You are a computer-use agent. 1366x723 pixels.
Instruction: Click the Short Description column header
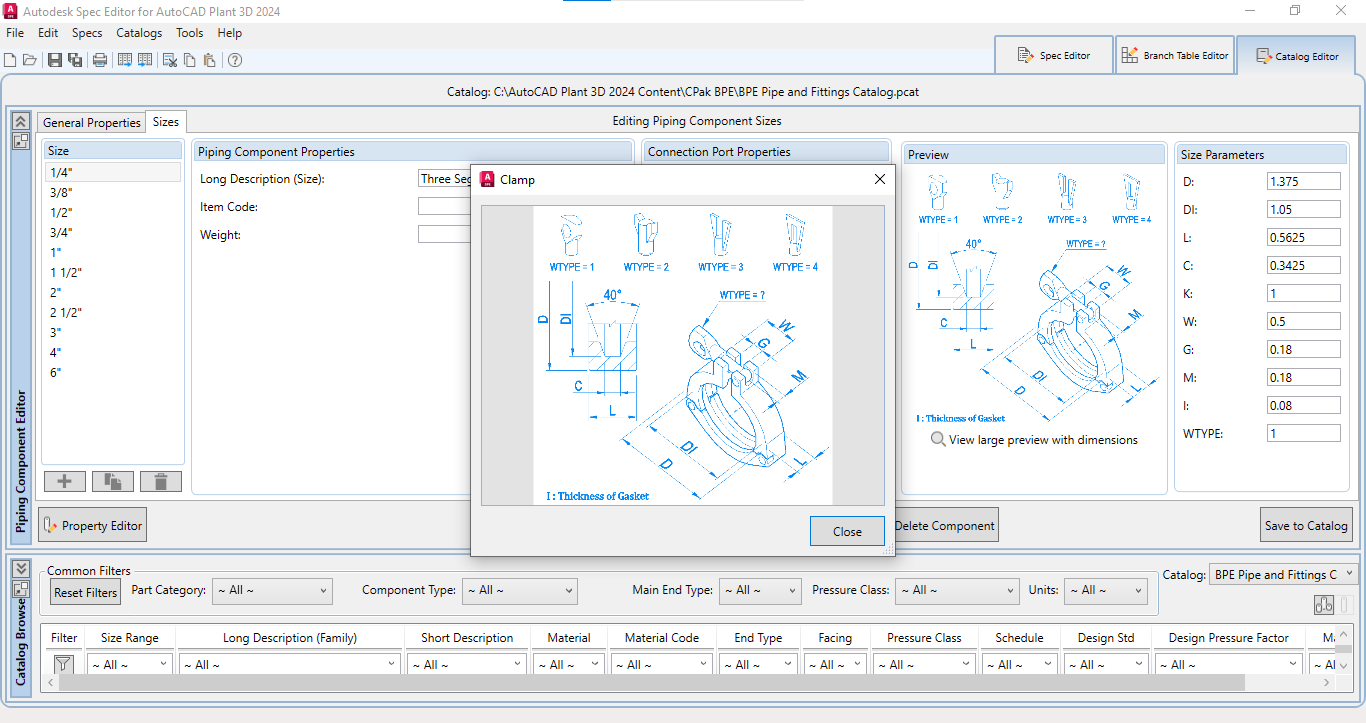pyautogui.click(x=467, y=638)
